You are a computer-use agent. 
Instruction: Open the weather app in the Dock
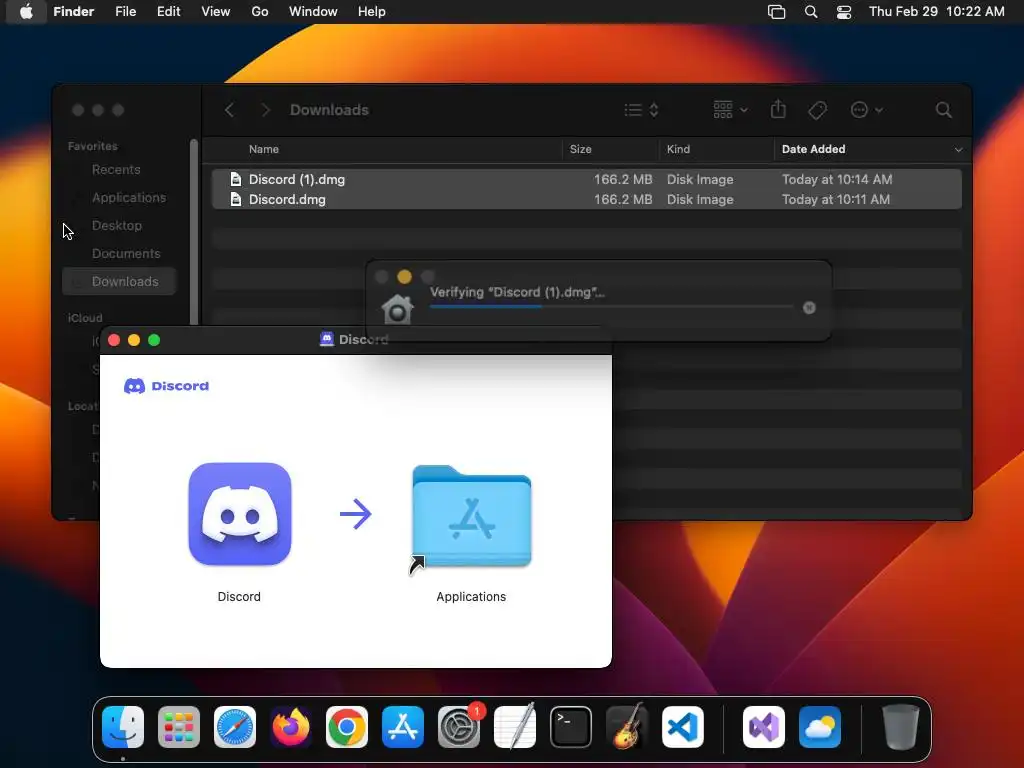820,727
